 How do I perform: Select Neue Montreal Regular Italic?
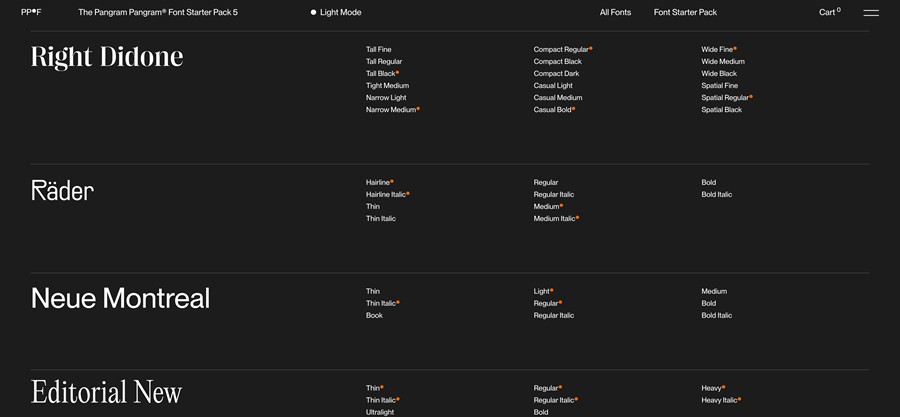(553, 315)
